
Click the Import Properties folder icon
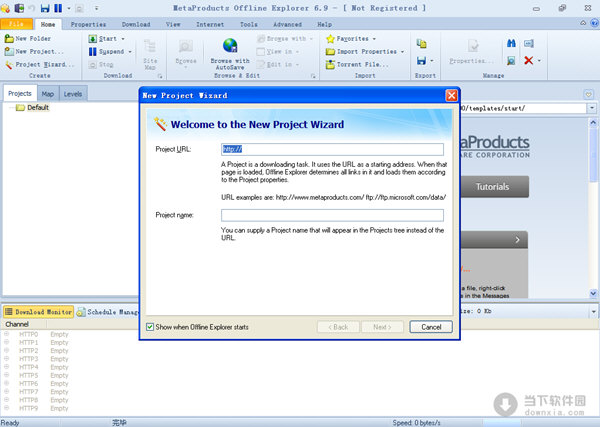(x=331, y=52)
